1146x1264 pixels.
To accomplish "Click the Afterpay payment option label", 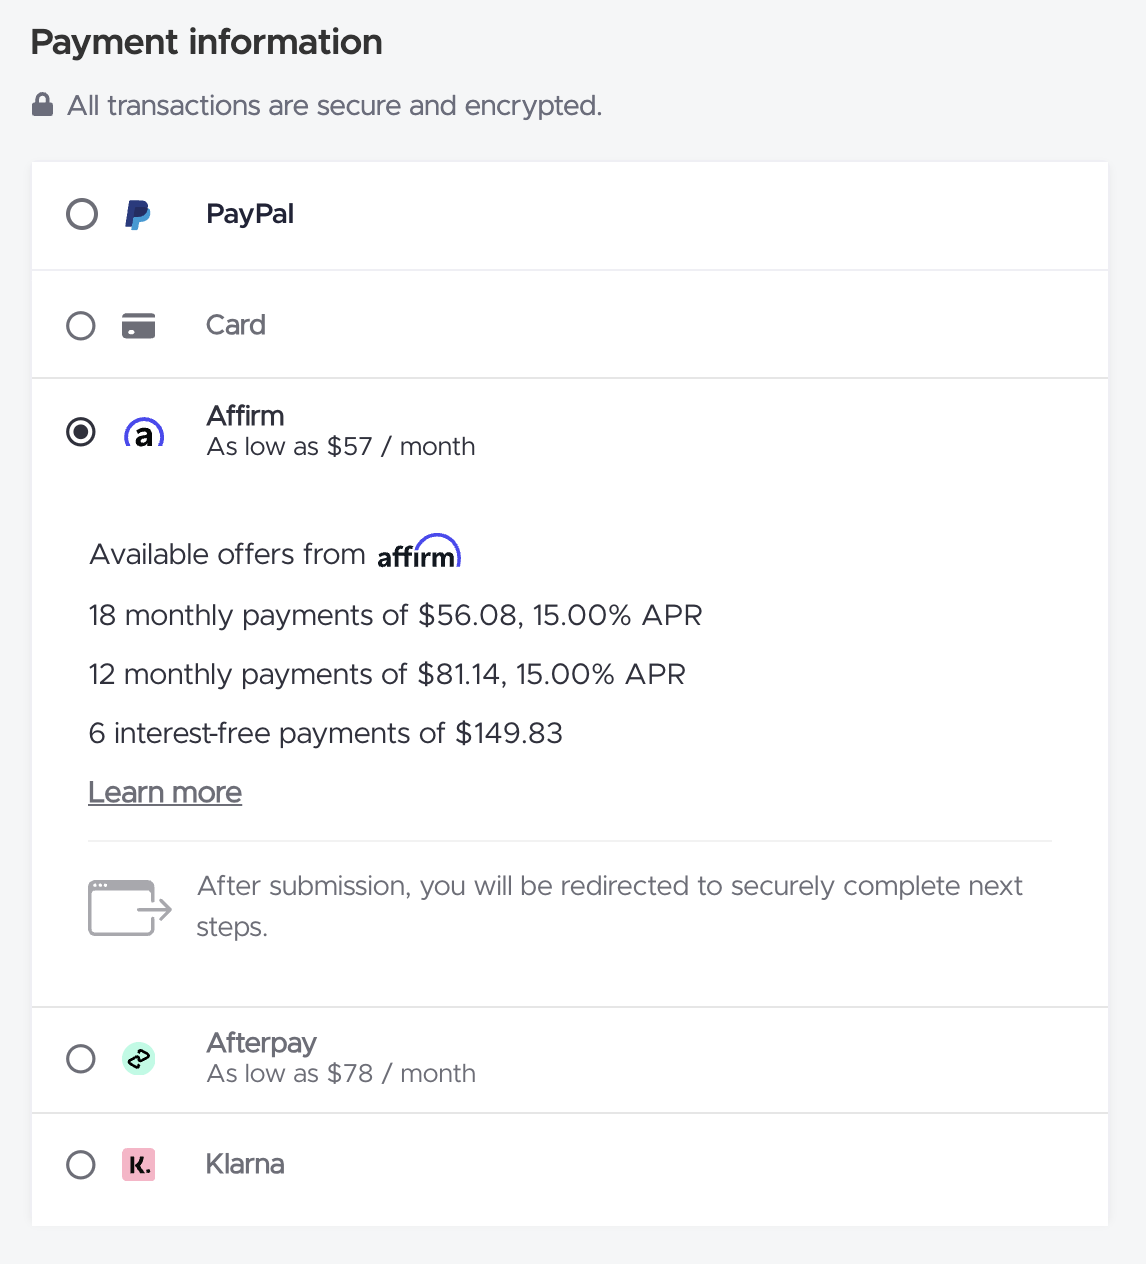I will point(261,1043).
